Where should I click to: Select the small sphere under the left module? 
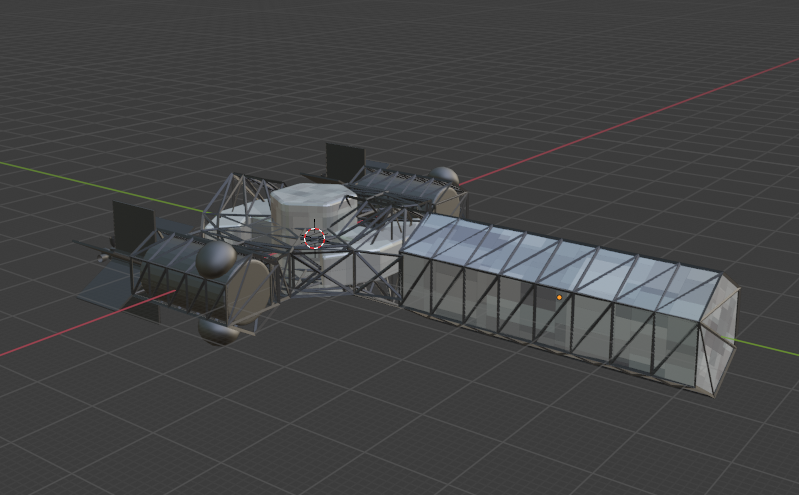tap(218, 332)
